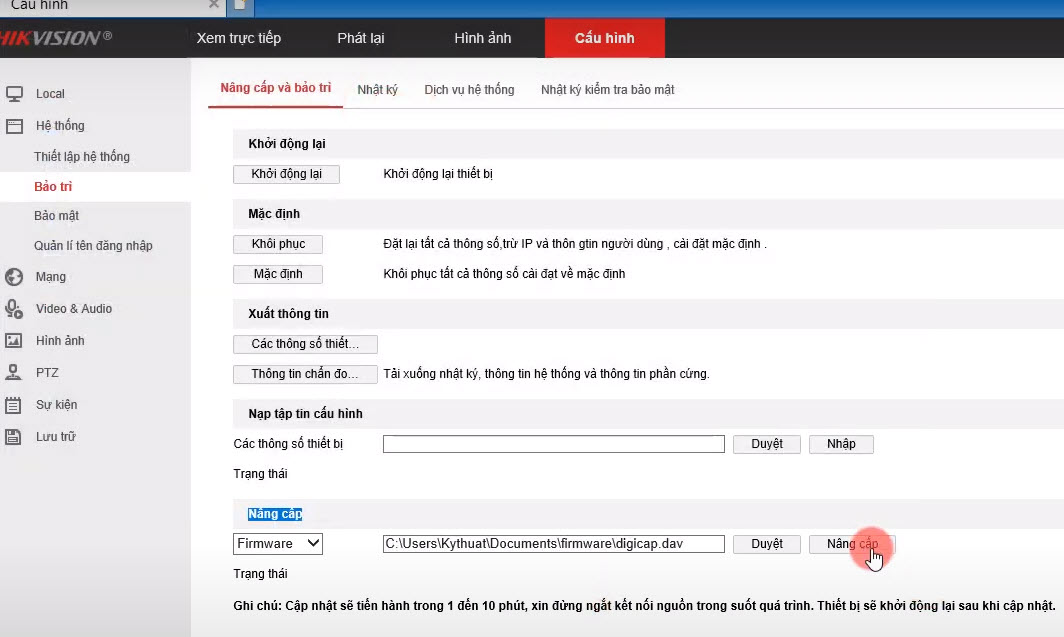The height and width of the screenshot is (637, 1064).
Task: Open the Sự kiện event icon
Action: tap(14, 405)
